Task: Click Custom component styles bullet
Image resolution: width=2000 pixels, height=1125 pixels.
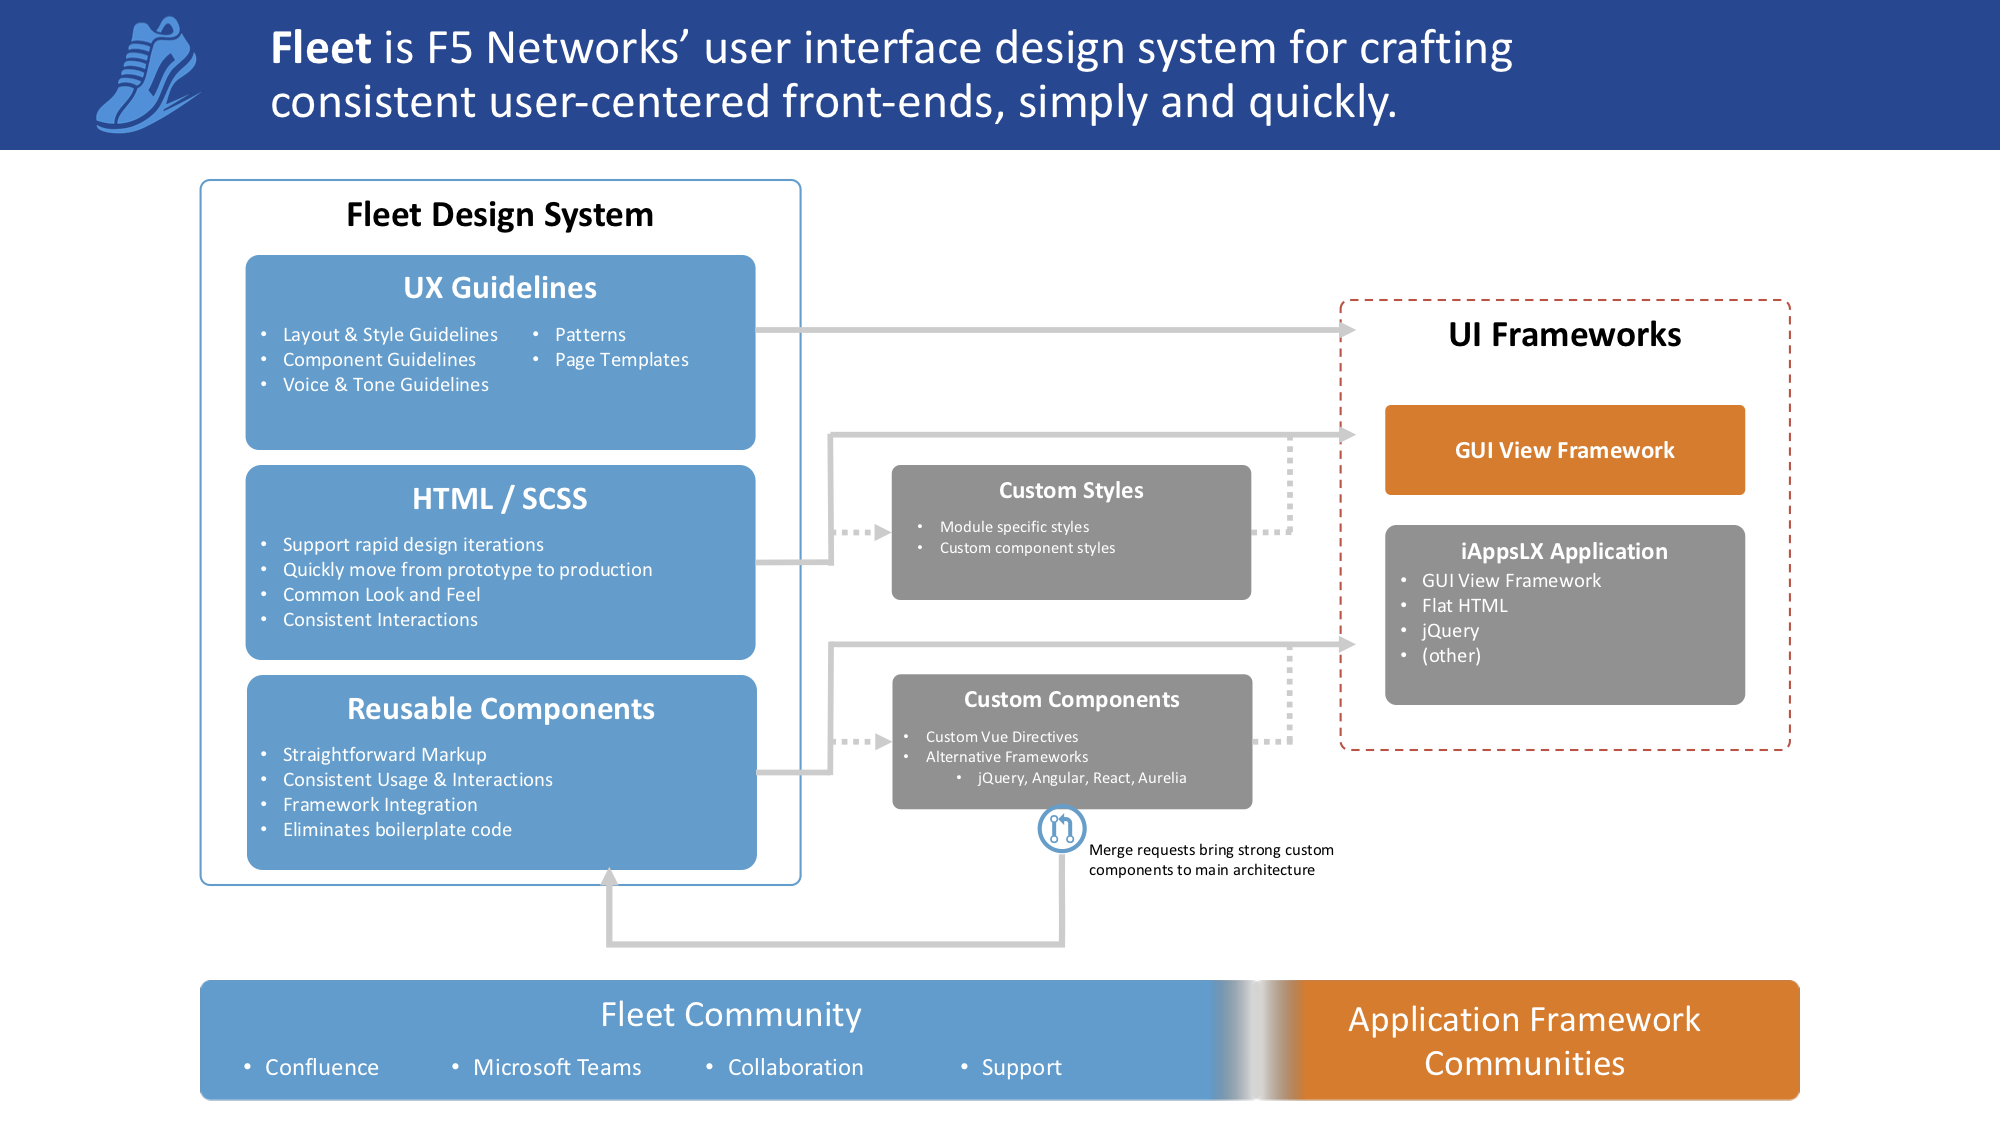Action: (x=1027, y=548)
